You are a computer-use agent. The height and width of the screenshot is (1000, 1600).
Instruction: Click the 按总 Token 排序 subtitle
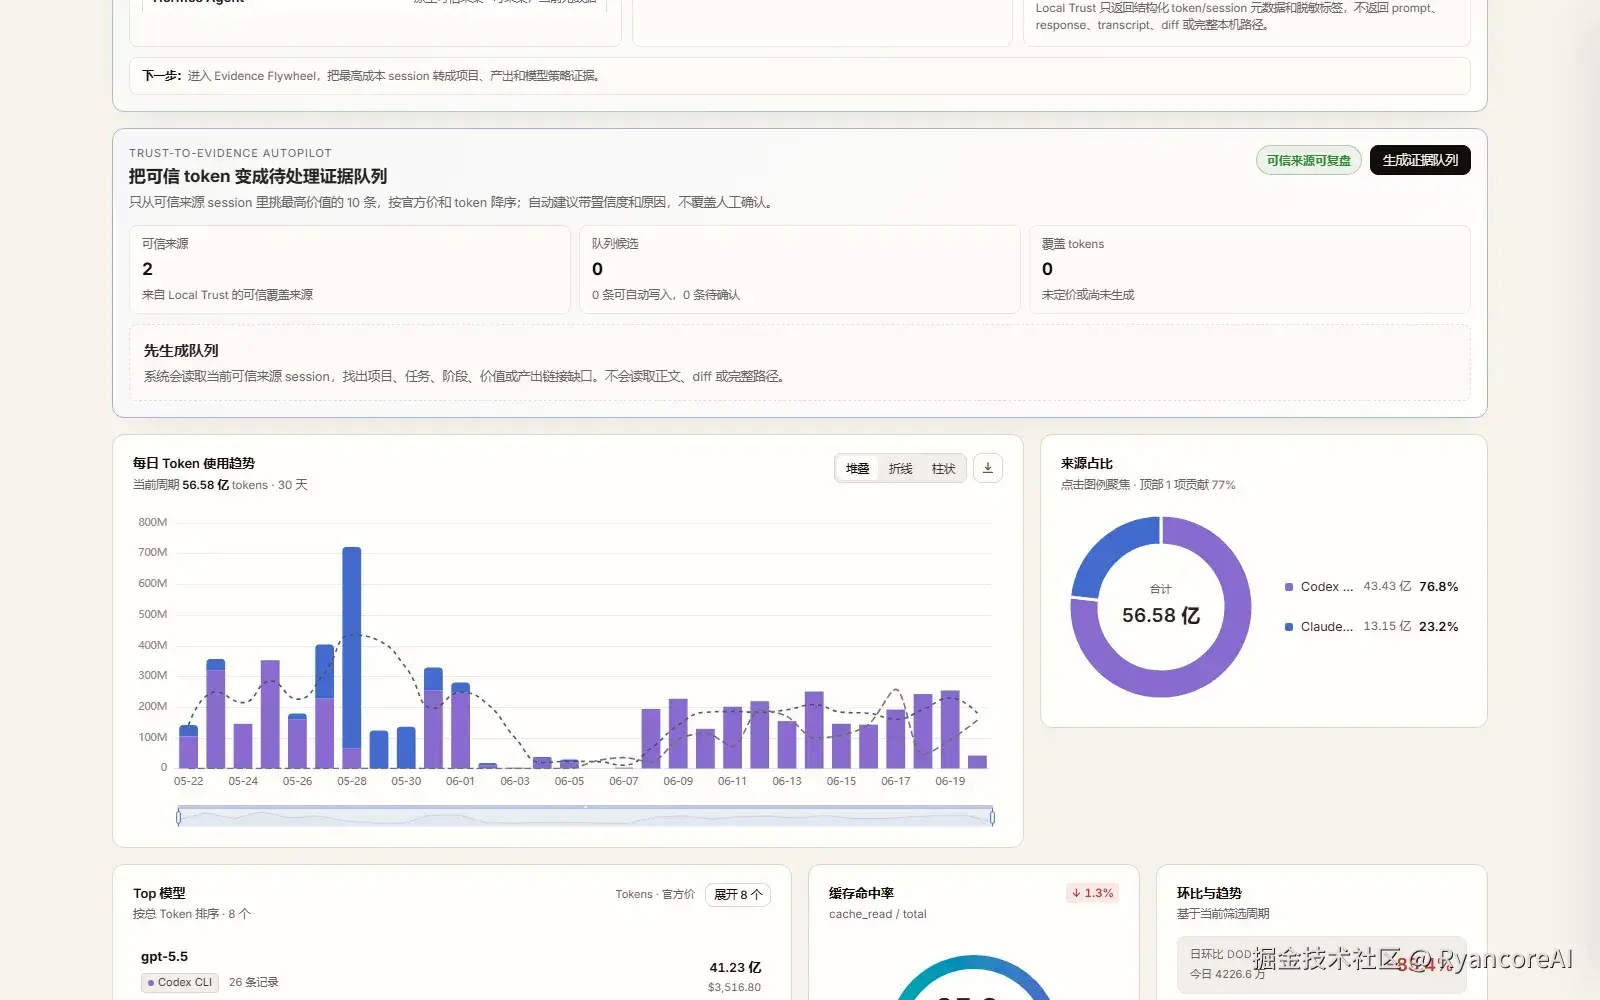pyautogui.click(x=192, y=914)
